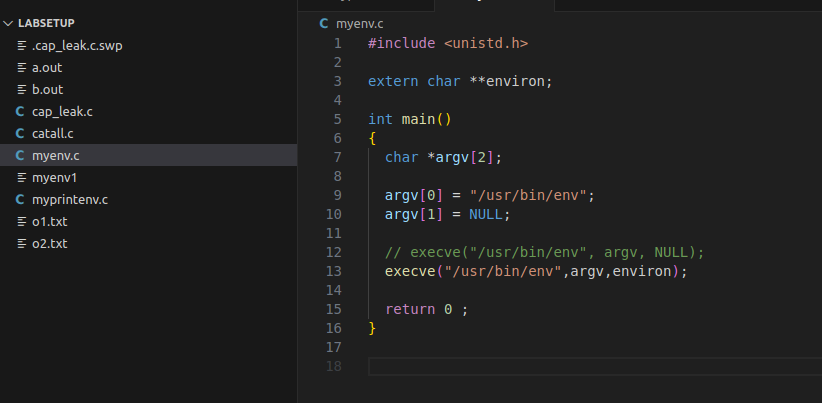Screen dimensions: 822x403
Task: Click NULL on line 10
Action: tap(486, 214)
